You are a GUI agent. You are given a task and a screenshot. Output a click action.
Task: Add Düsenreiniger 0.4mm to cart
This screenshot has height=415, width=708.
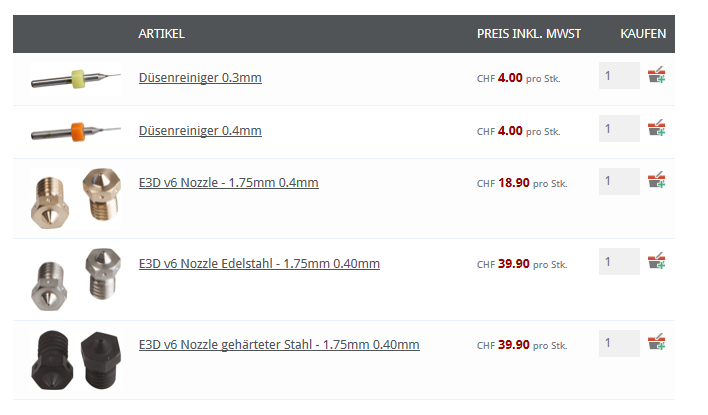[x=656, y=128]
